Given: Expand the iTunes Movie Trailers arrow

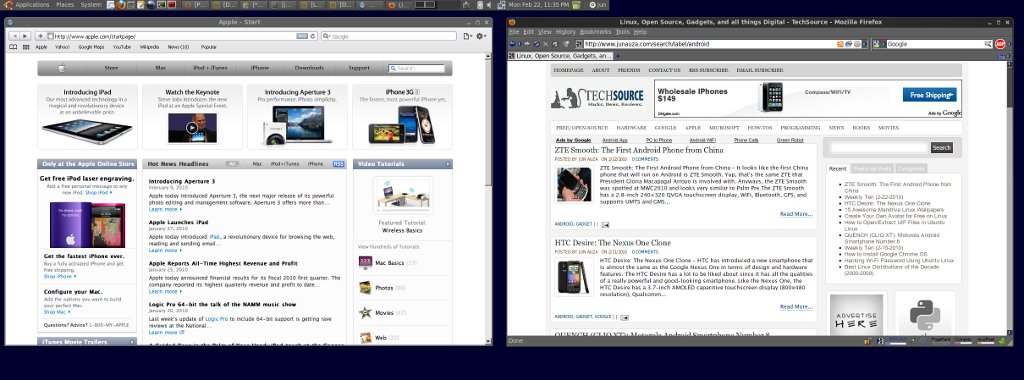Looking at the screenshot, I should (x=132, y=341).
